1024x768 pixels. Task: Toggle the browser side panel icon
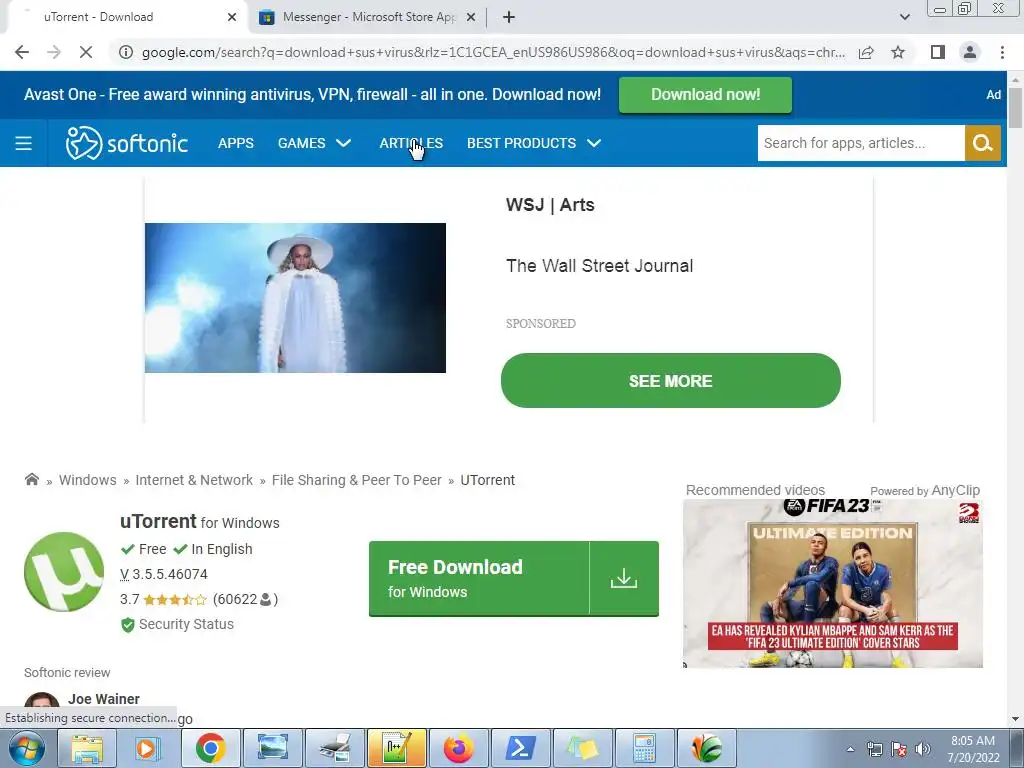tap(938, 52)
